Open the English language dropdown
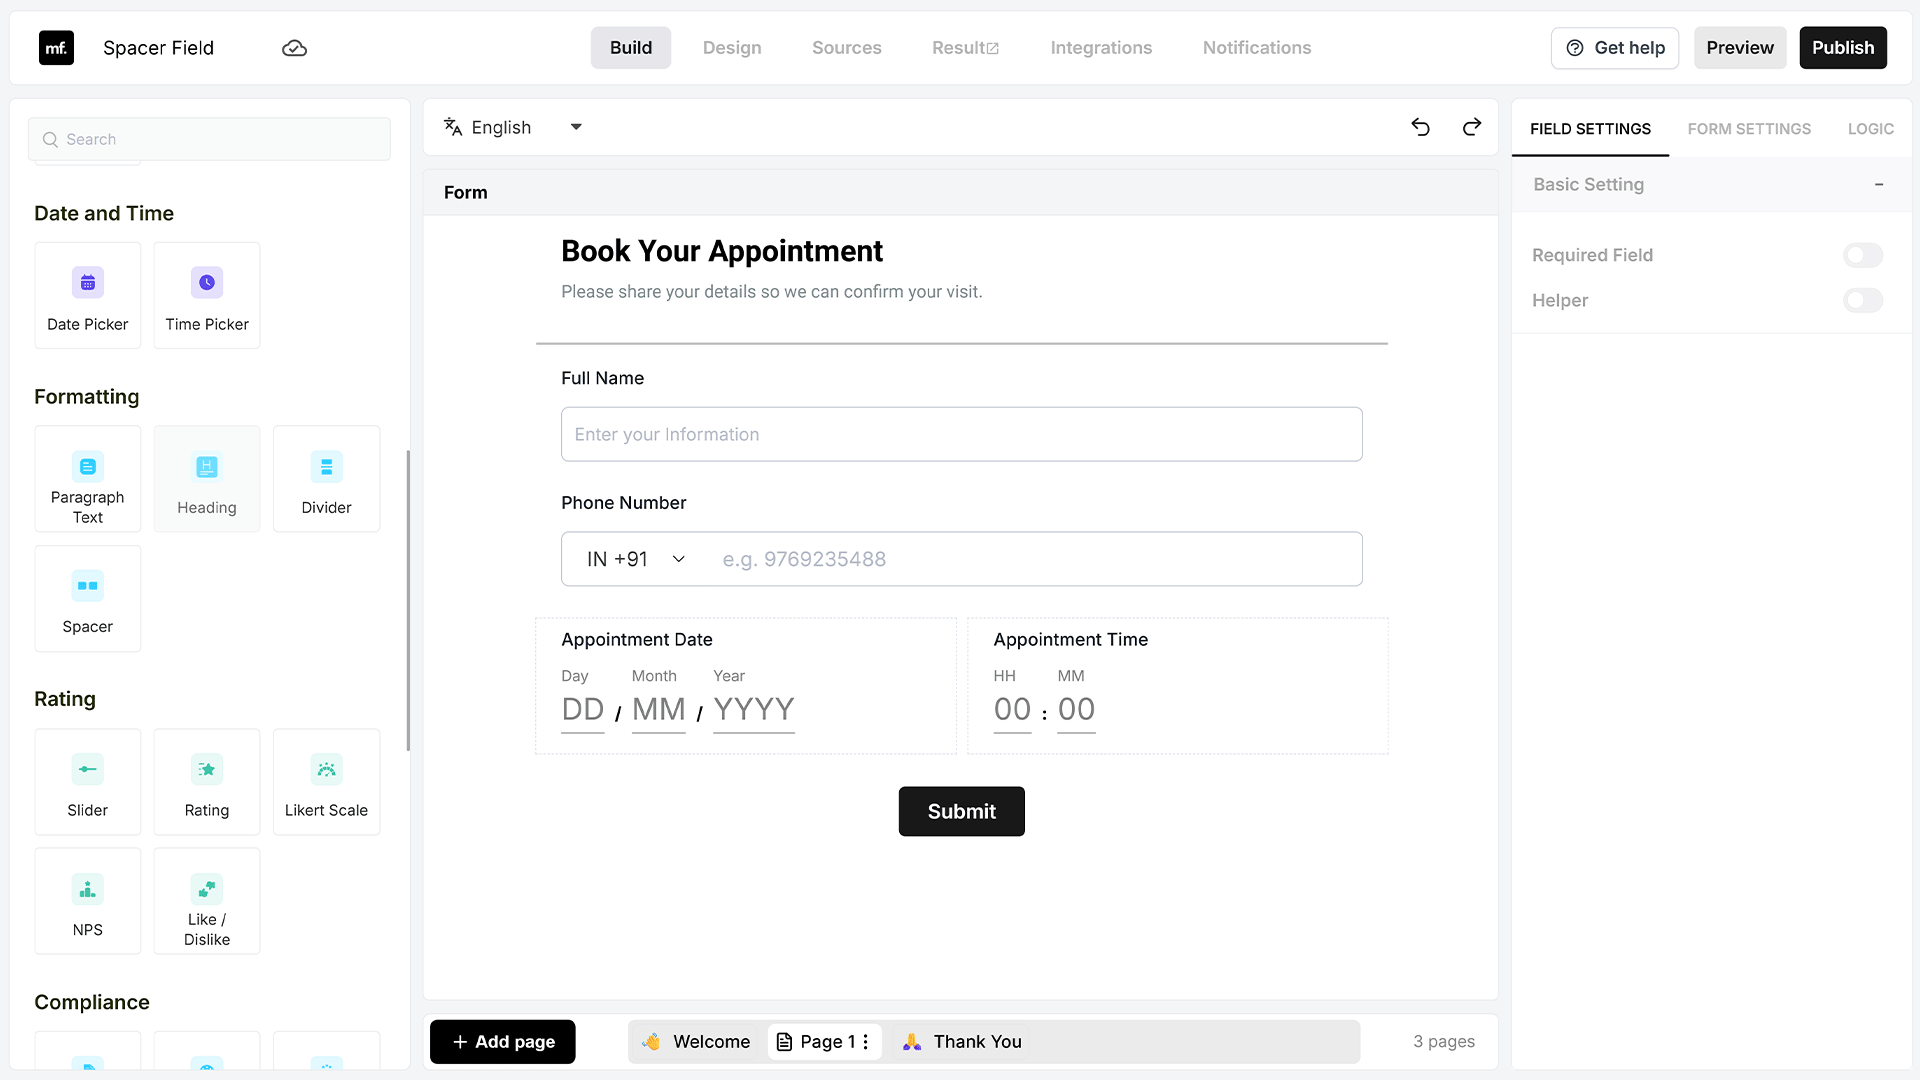The height and width of the screenshot is (1080, 1920). click(x=514, y=127)
